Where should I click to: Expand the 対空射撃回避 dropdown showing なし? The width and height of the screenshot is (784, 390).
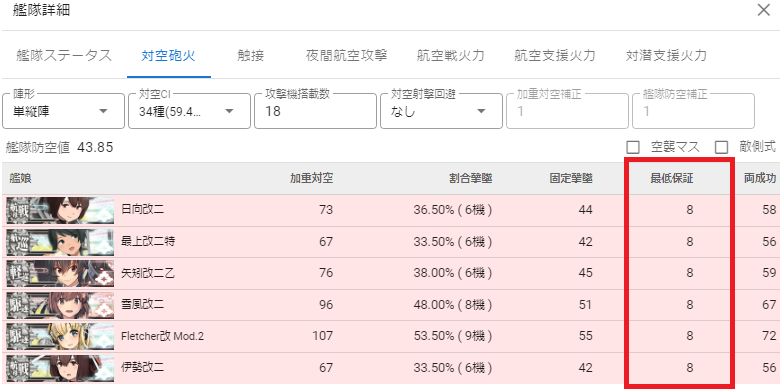click(x=442, y=111)
